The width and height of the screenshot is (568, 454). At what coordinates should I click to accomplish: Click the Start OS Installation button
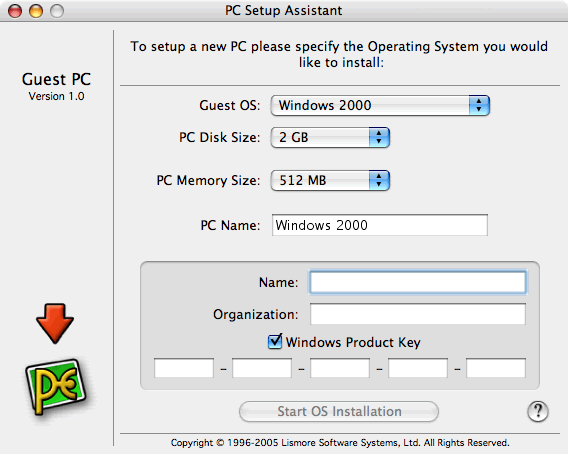339,412
